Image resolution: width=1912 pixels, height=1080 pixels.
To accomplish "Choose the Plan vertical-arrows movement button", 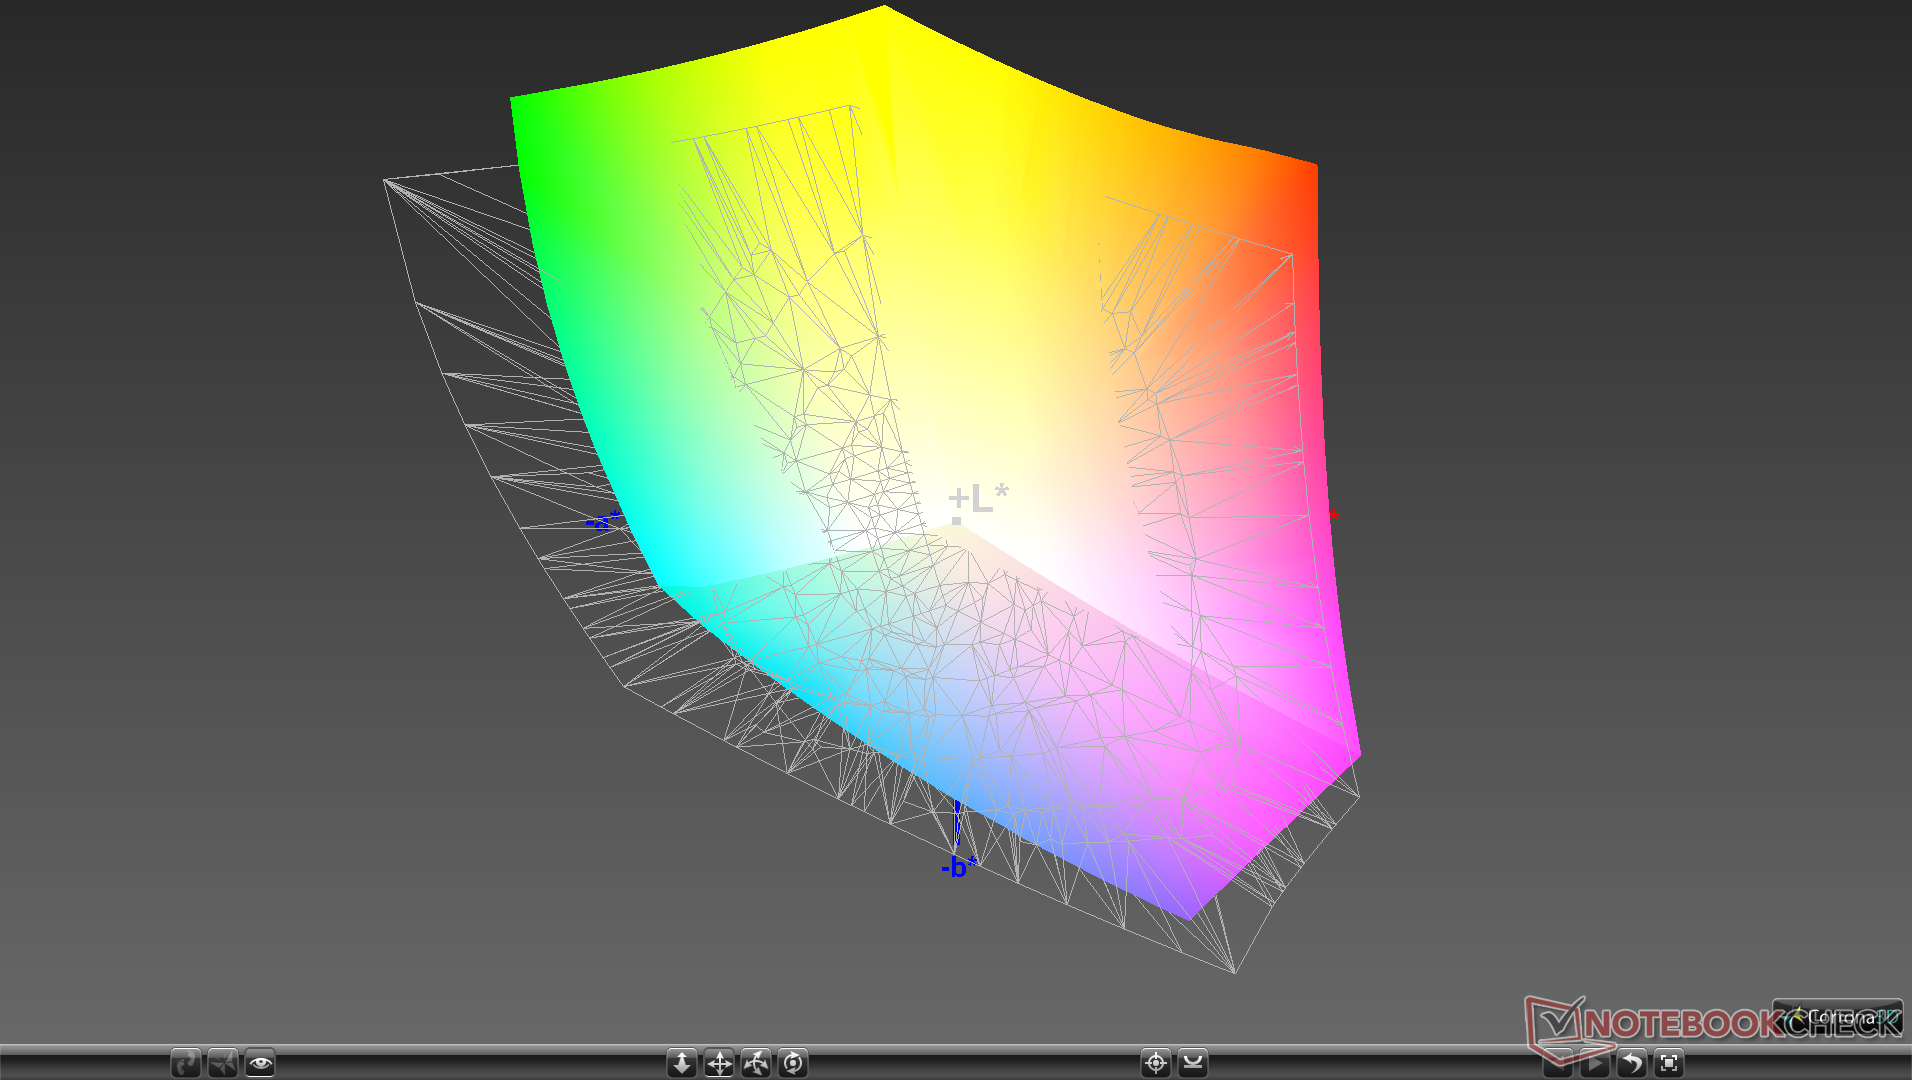I will [x=682, y=1062].
